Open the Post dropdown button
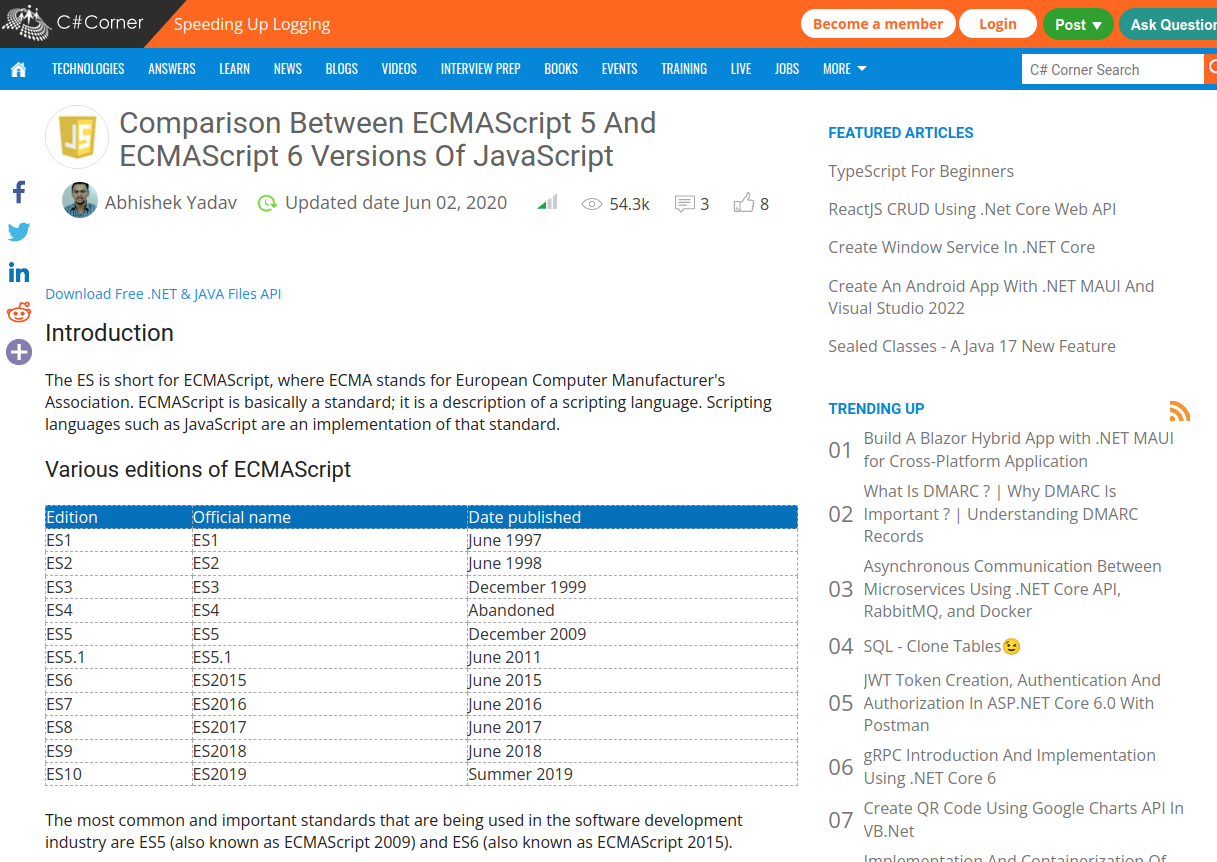Screen dimensions: 1217x862 coord(1078,24)
